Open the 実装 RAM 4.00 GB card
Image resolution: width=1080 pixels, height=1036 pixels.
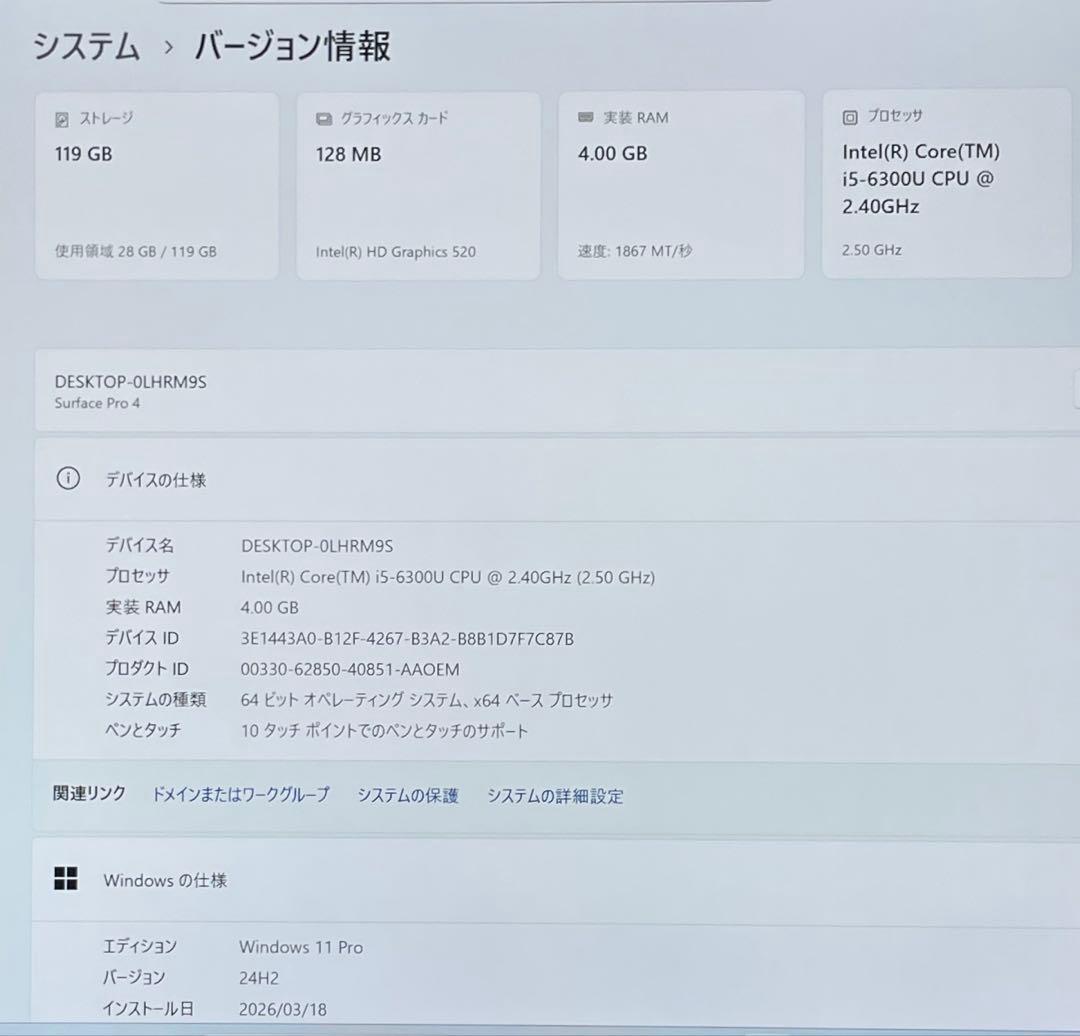click(x=681, y=185)
